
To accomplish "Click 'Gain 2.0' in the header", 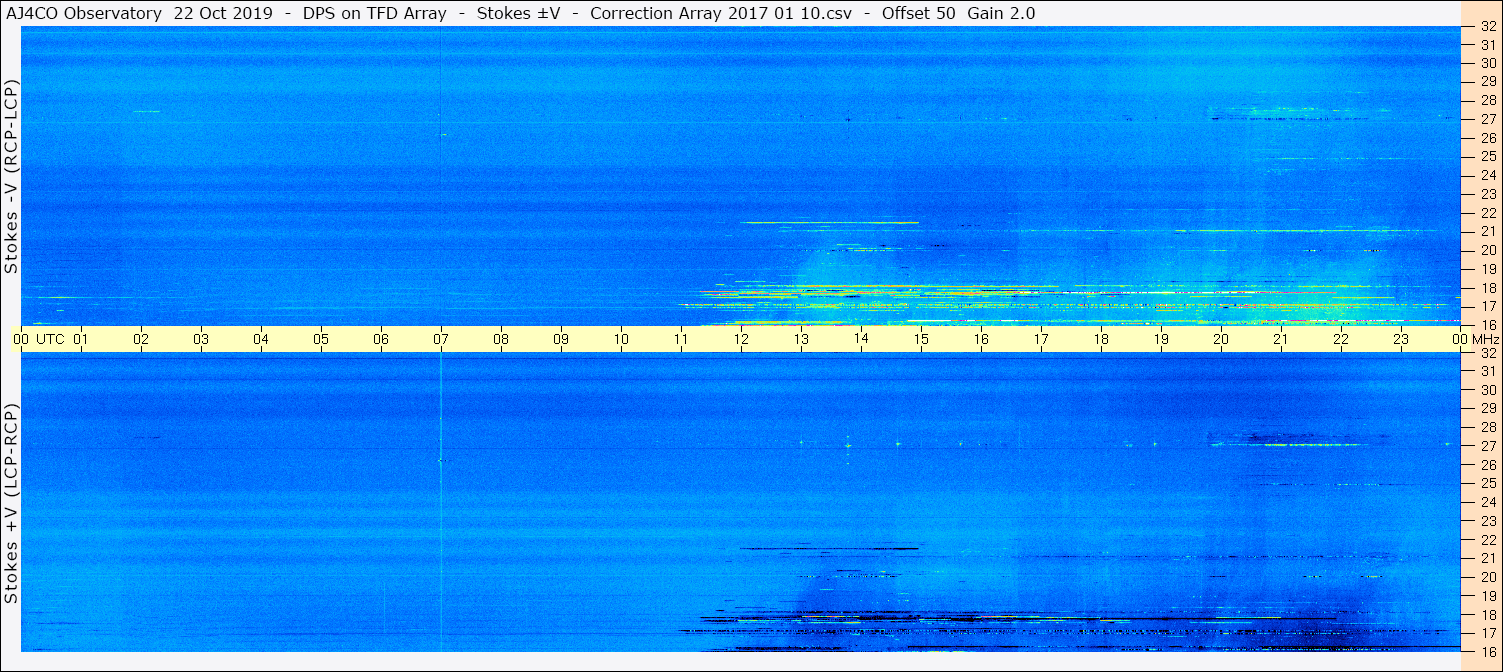I will pyautogui.click(x=1001, y=13).
